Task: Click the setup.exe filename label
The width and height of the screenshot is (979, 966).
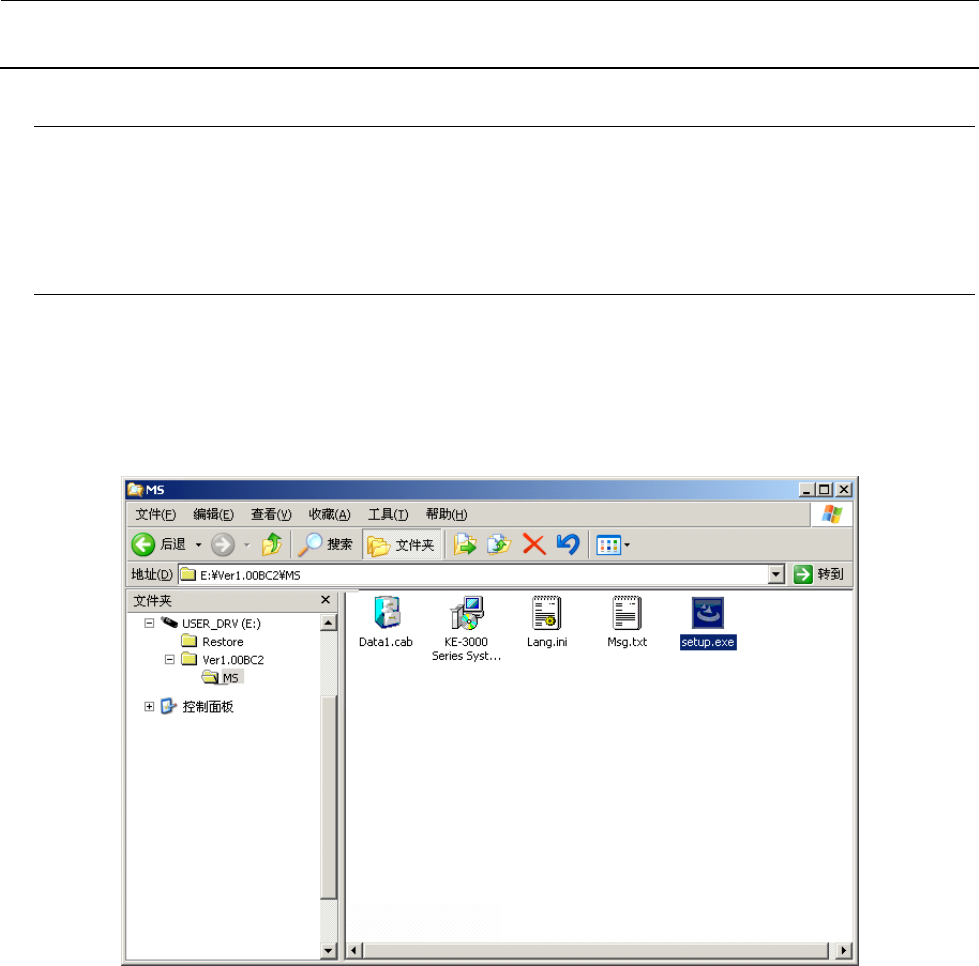Action: 708,642
